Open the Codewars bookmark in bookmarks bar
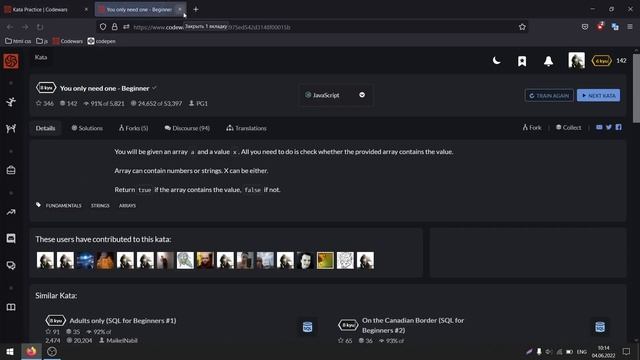 pyautogui.click(x=68, y=41)
